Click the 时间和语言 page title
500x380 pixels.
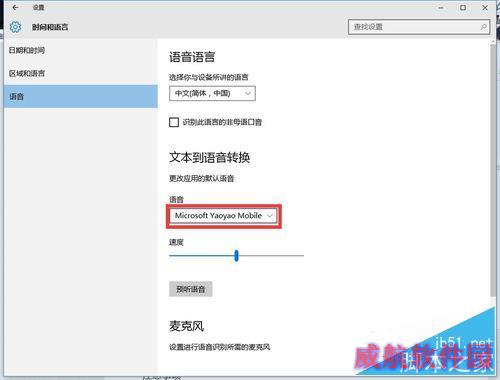point(50,27)
